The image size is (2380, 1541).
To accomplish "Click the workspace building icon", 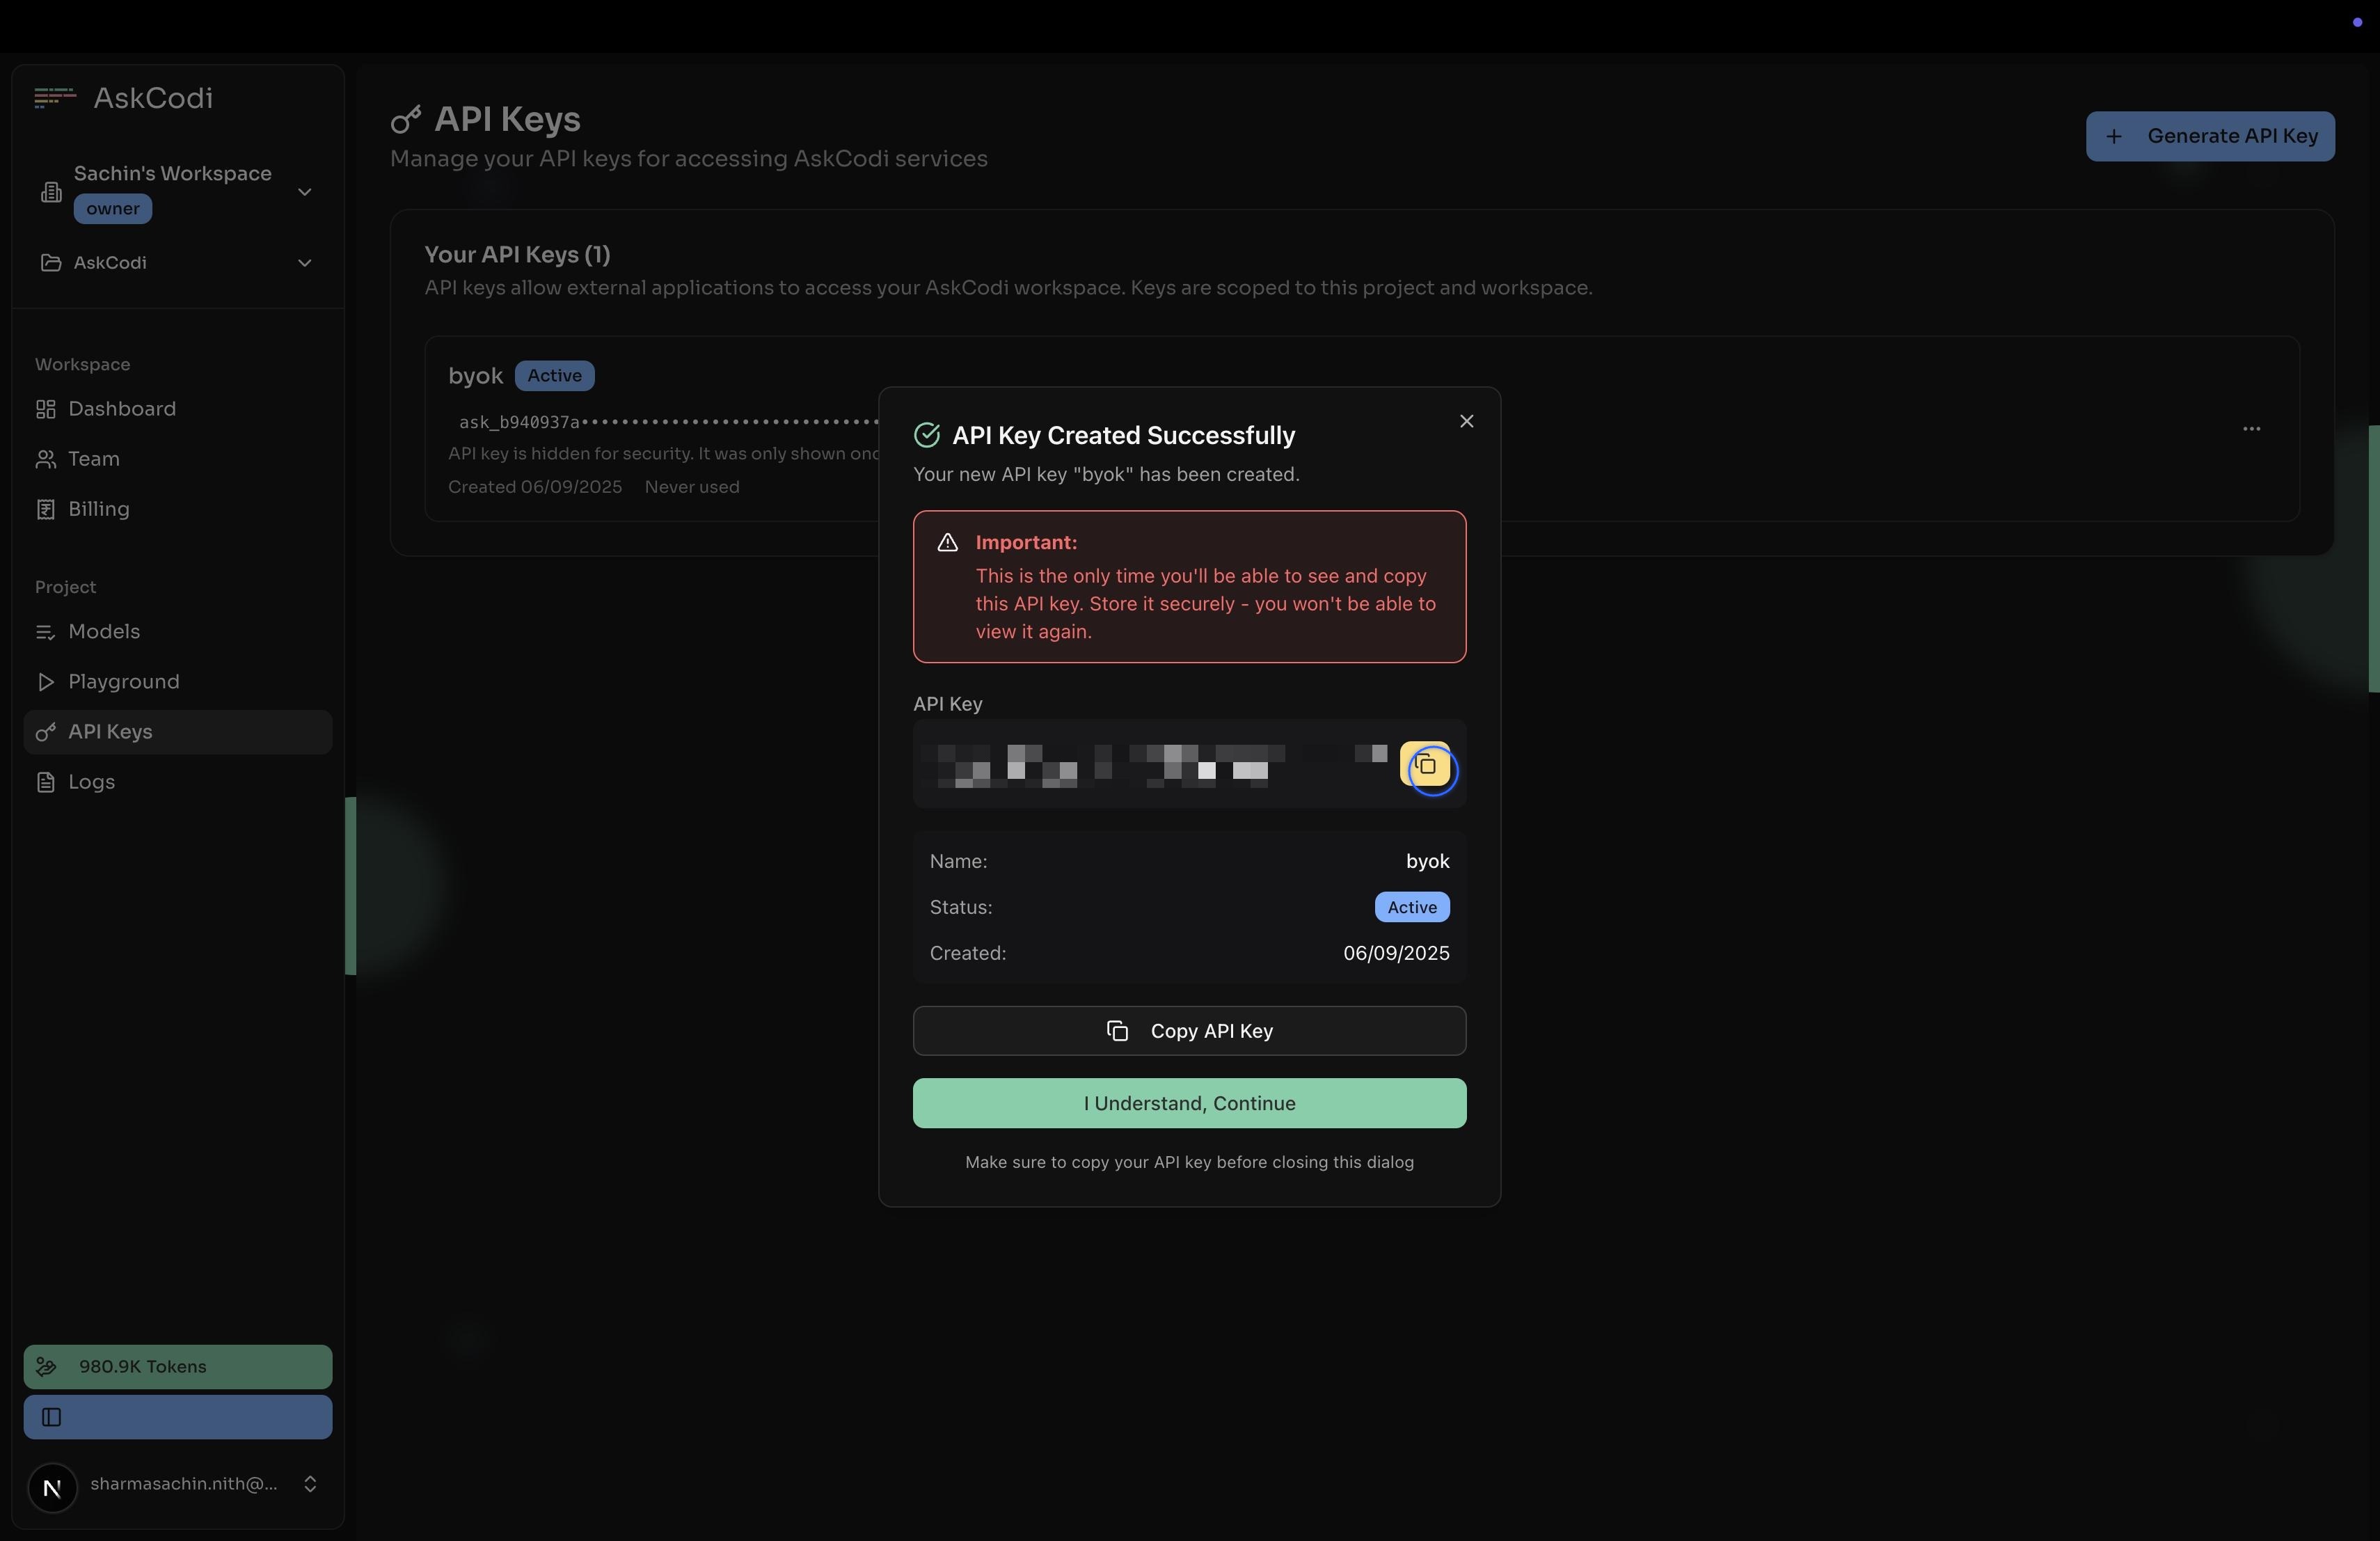I will 51,192.
